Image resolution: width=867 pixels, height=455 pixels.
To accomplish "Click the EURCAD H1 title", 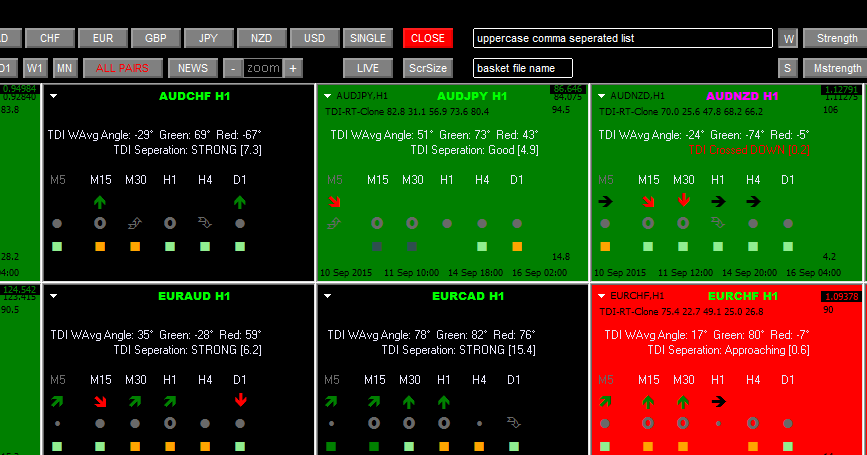I will click(x=468, y=296).
